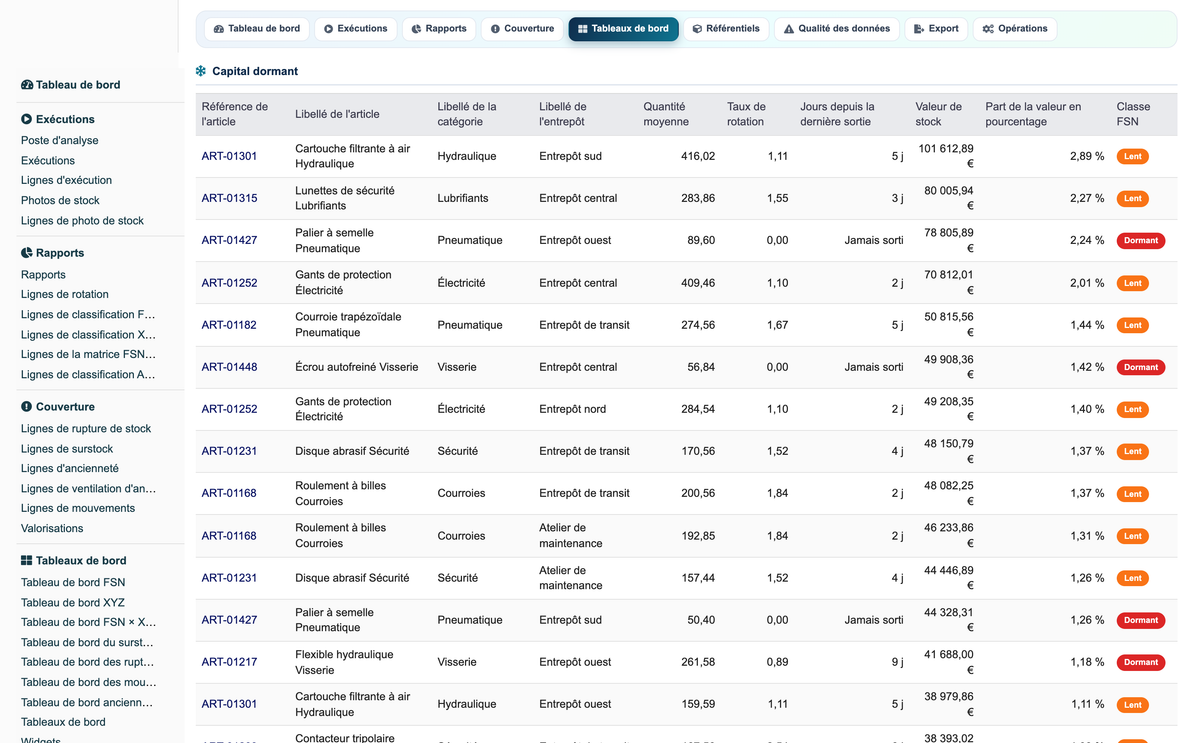Viewport: 1200px width, 743px height.
Task: Open Tableau de bord FSN sidebar link
Action: coord(73,583)
